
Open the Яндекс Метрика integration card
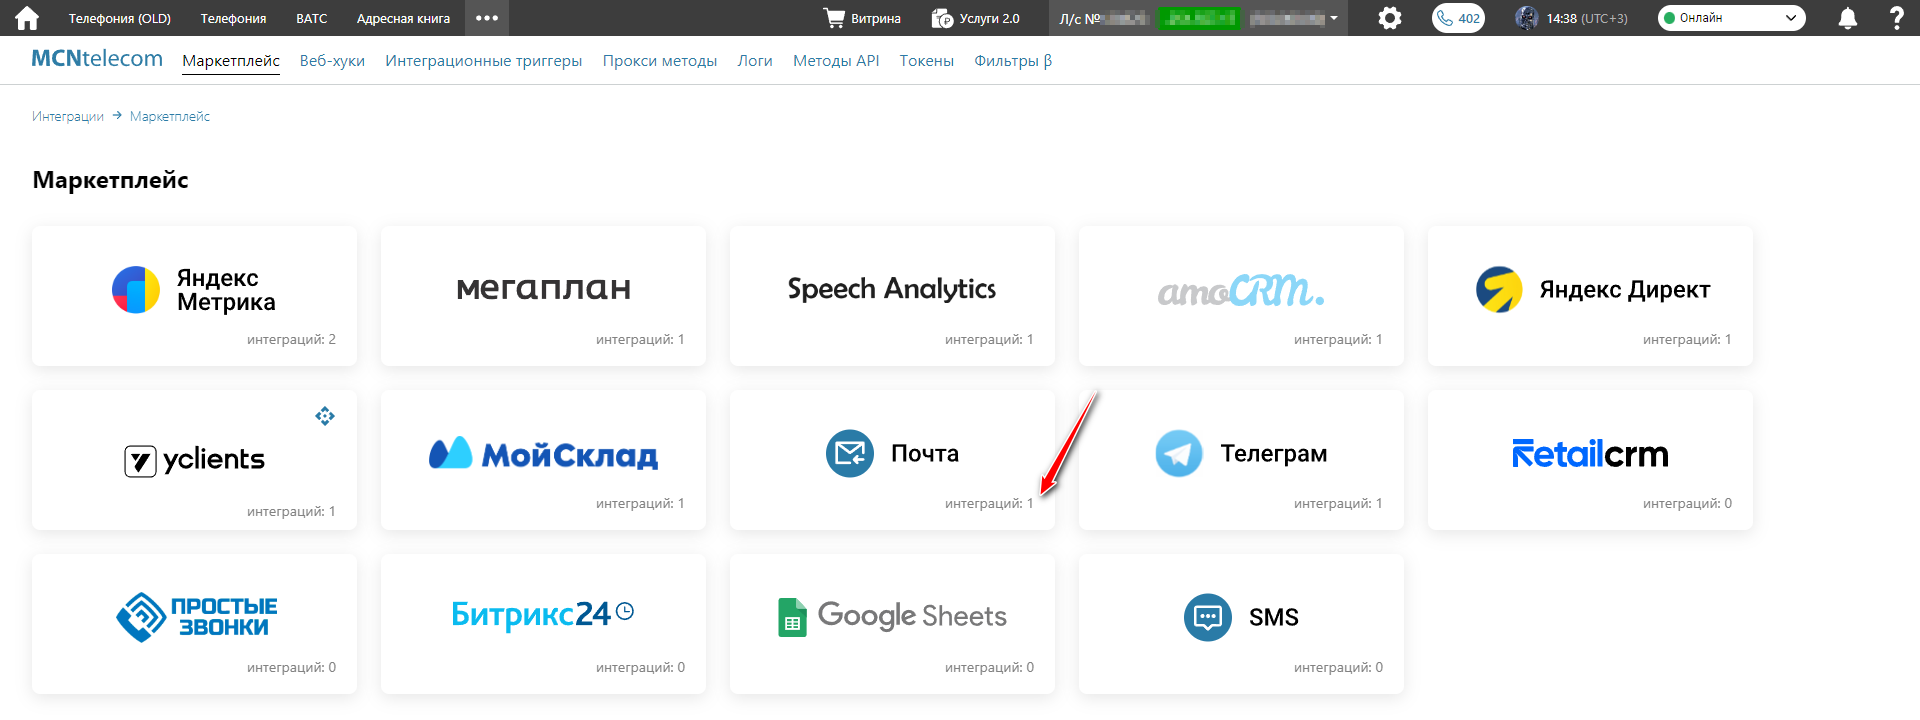(194, 296)
